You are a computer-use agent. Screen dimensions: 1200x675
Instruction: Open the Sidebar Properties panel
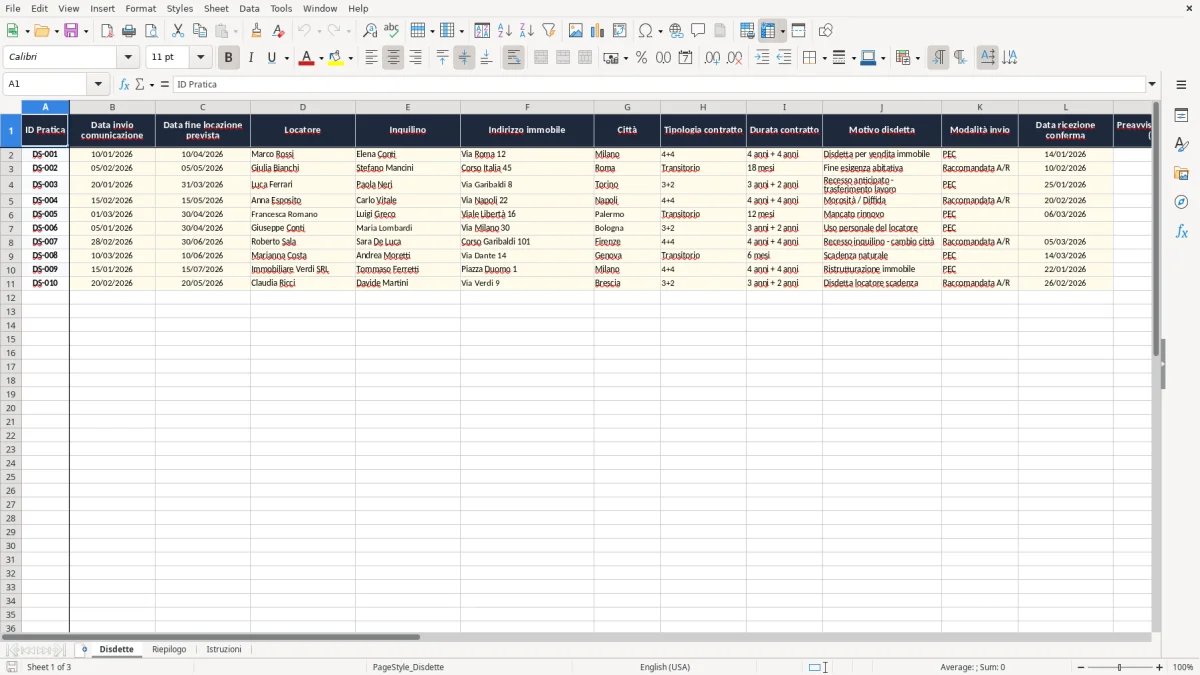click(1181, 116)
